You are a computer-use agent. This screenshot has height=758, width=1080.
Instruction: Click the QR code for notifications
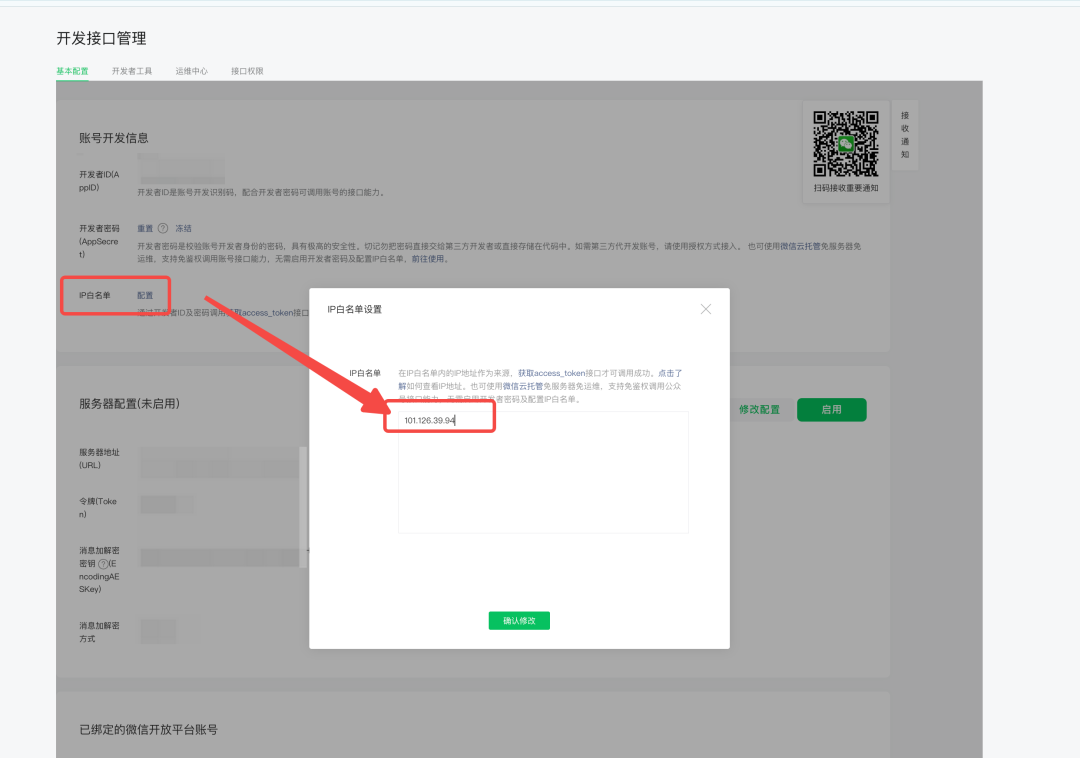(x=845, y=144)
